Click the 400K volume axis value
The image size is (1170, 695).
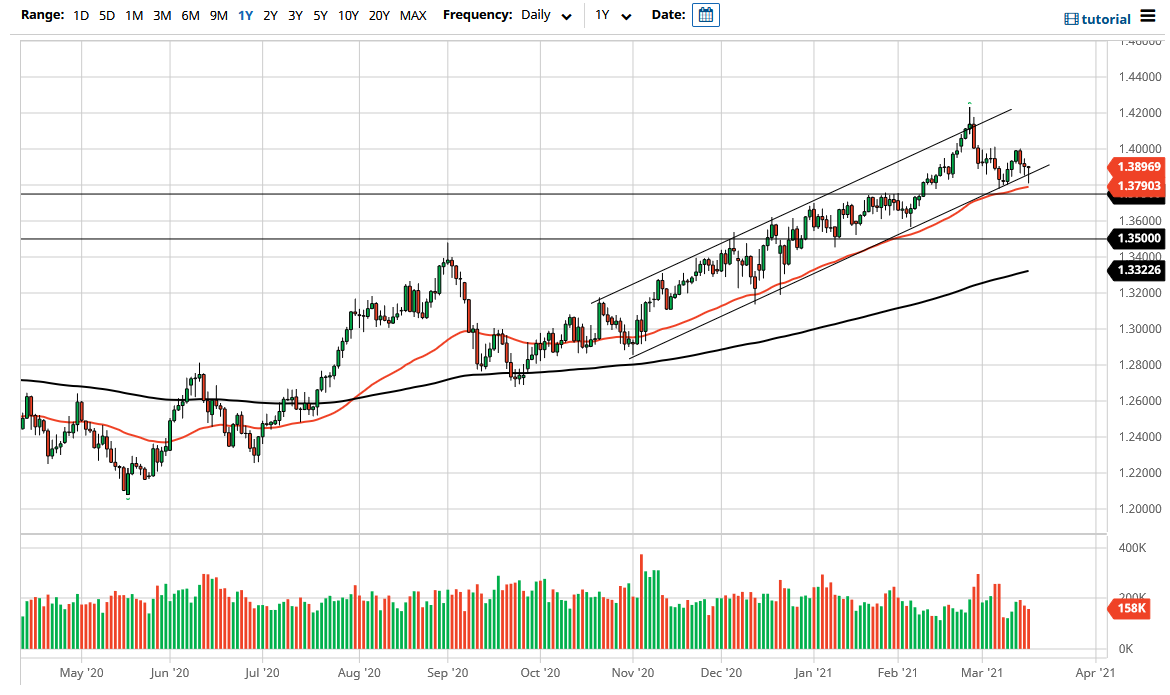[1133, 548]
